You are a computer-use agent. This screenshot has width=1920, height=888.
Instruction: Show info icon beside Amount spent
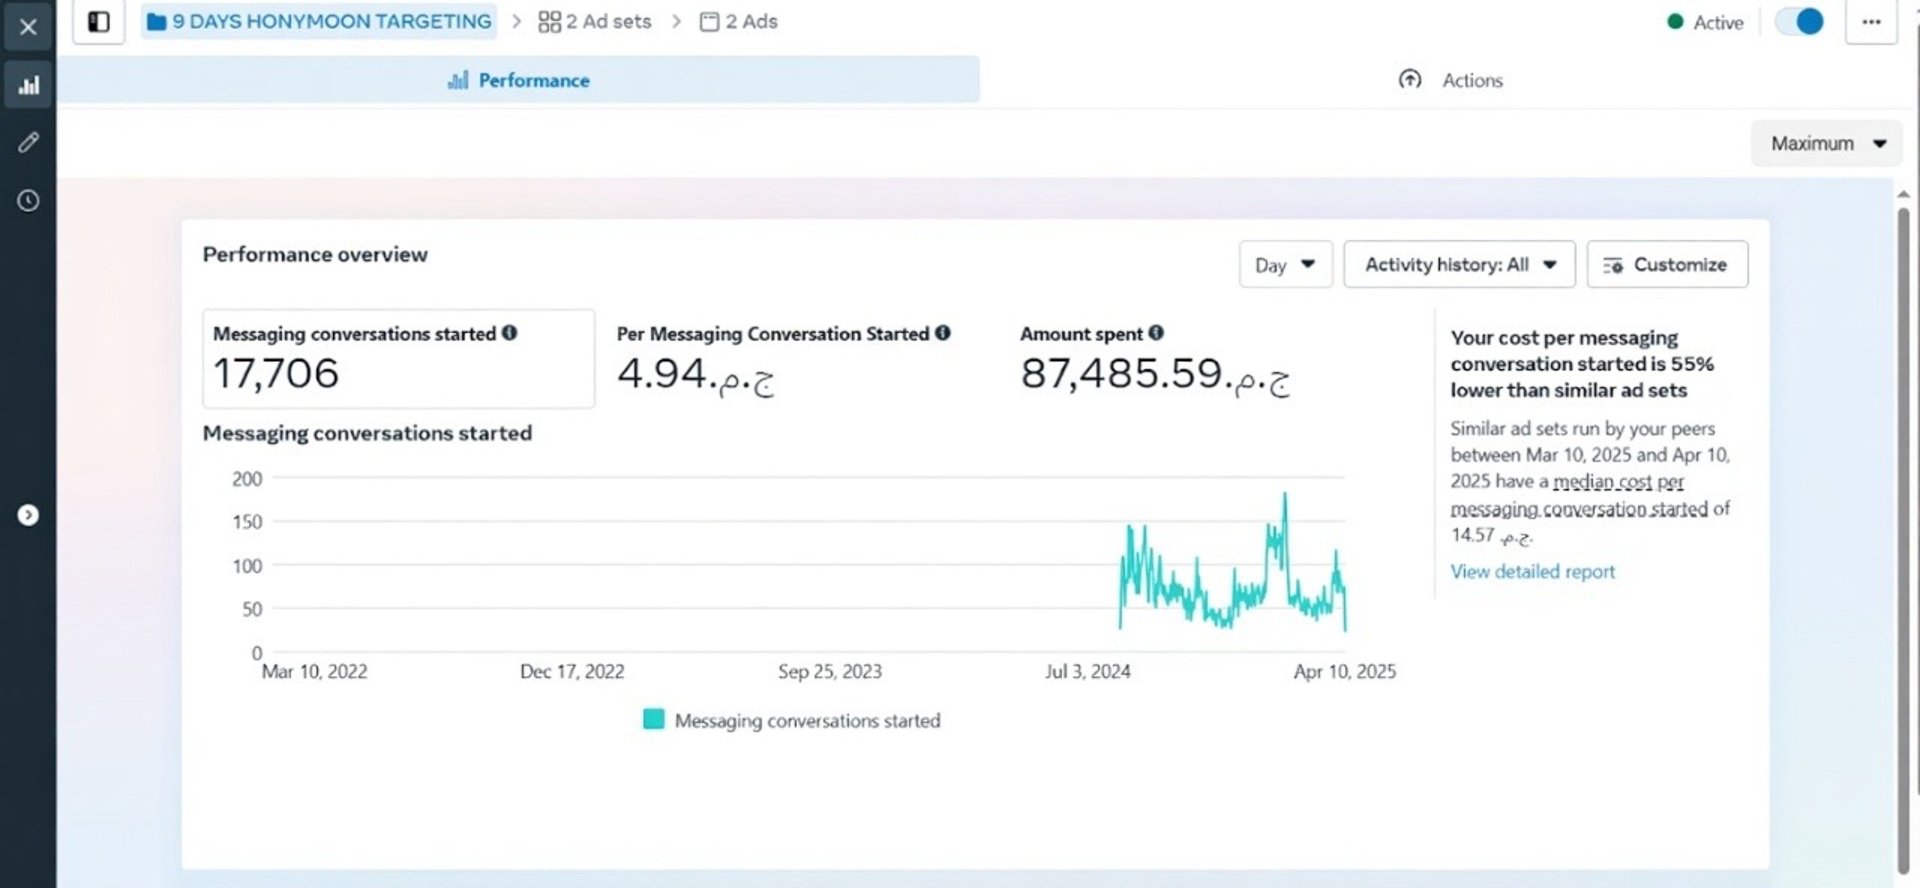point(1156,333)
